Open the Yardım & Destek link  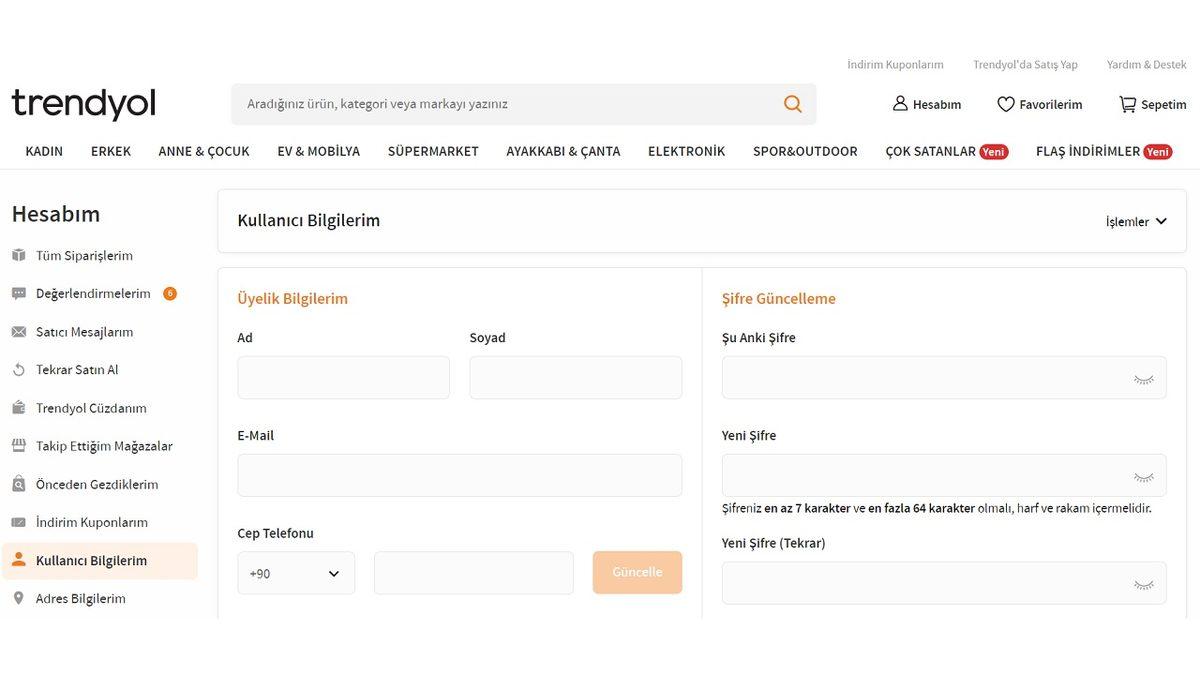(x=1146, y=65)
